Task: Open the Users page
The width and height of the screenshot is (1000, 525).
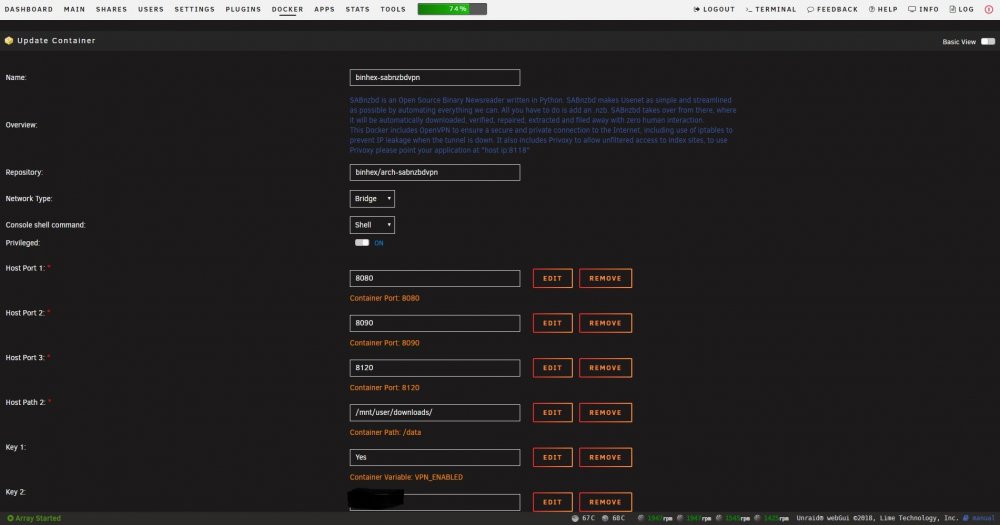Action: 151,10
